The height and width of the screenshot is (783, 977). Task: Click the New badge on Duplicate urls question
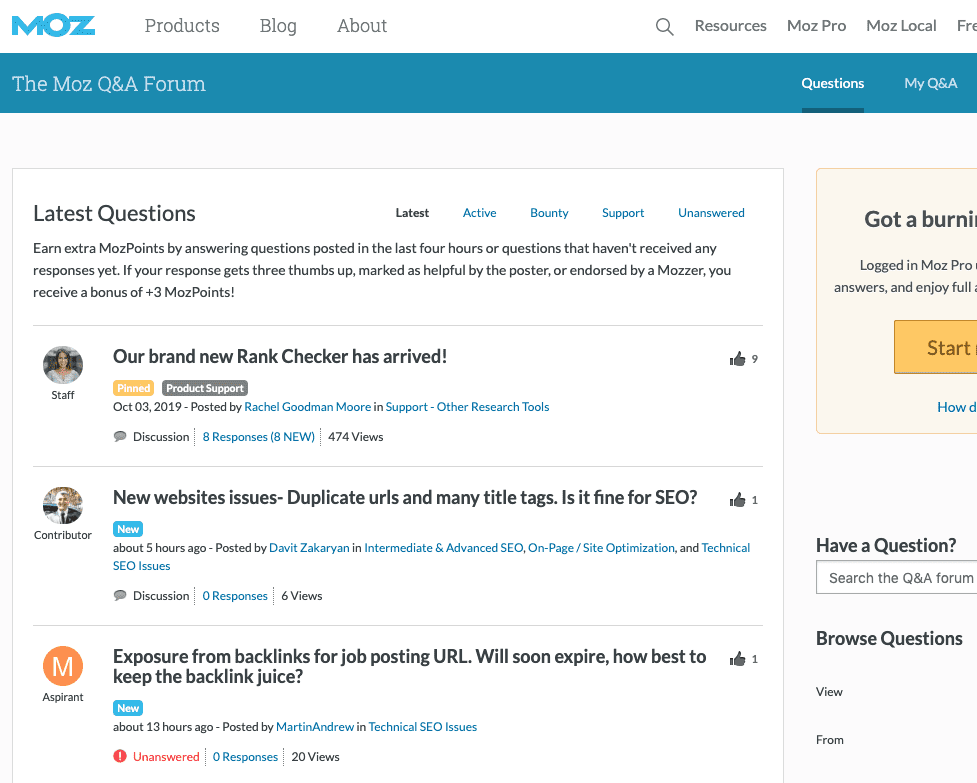click(128, 529)
